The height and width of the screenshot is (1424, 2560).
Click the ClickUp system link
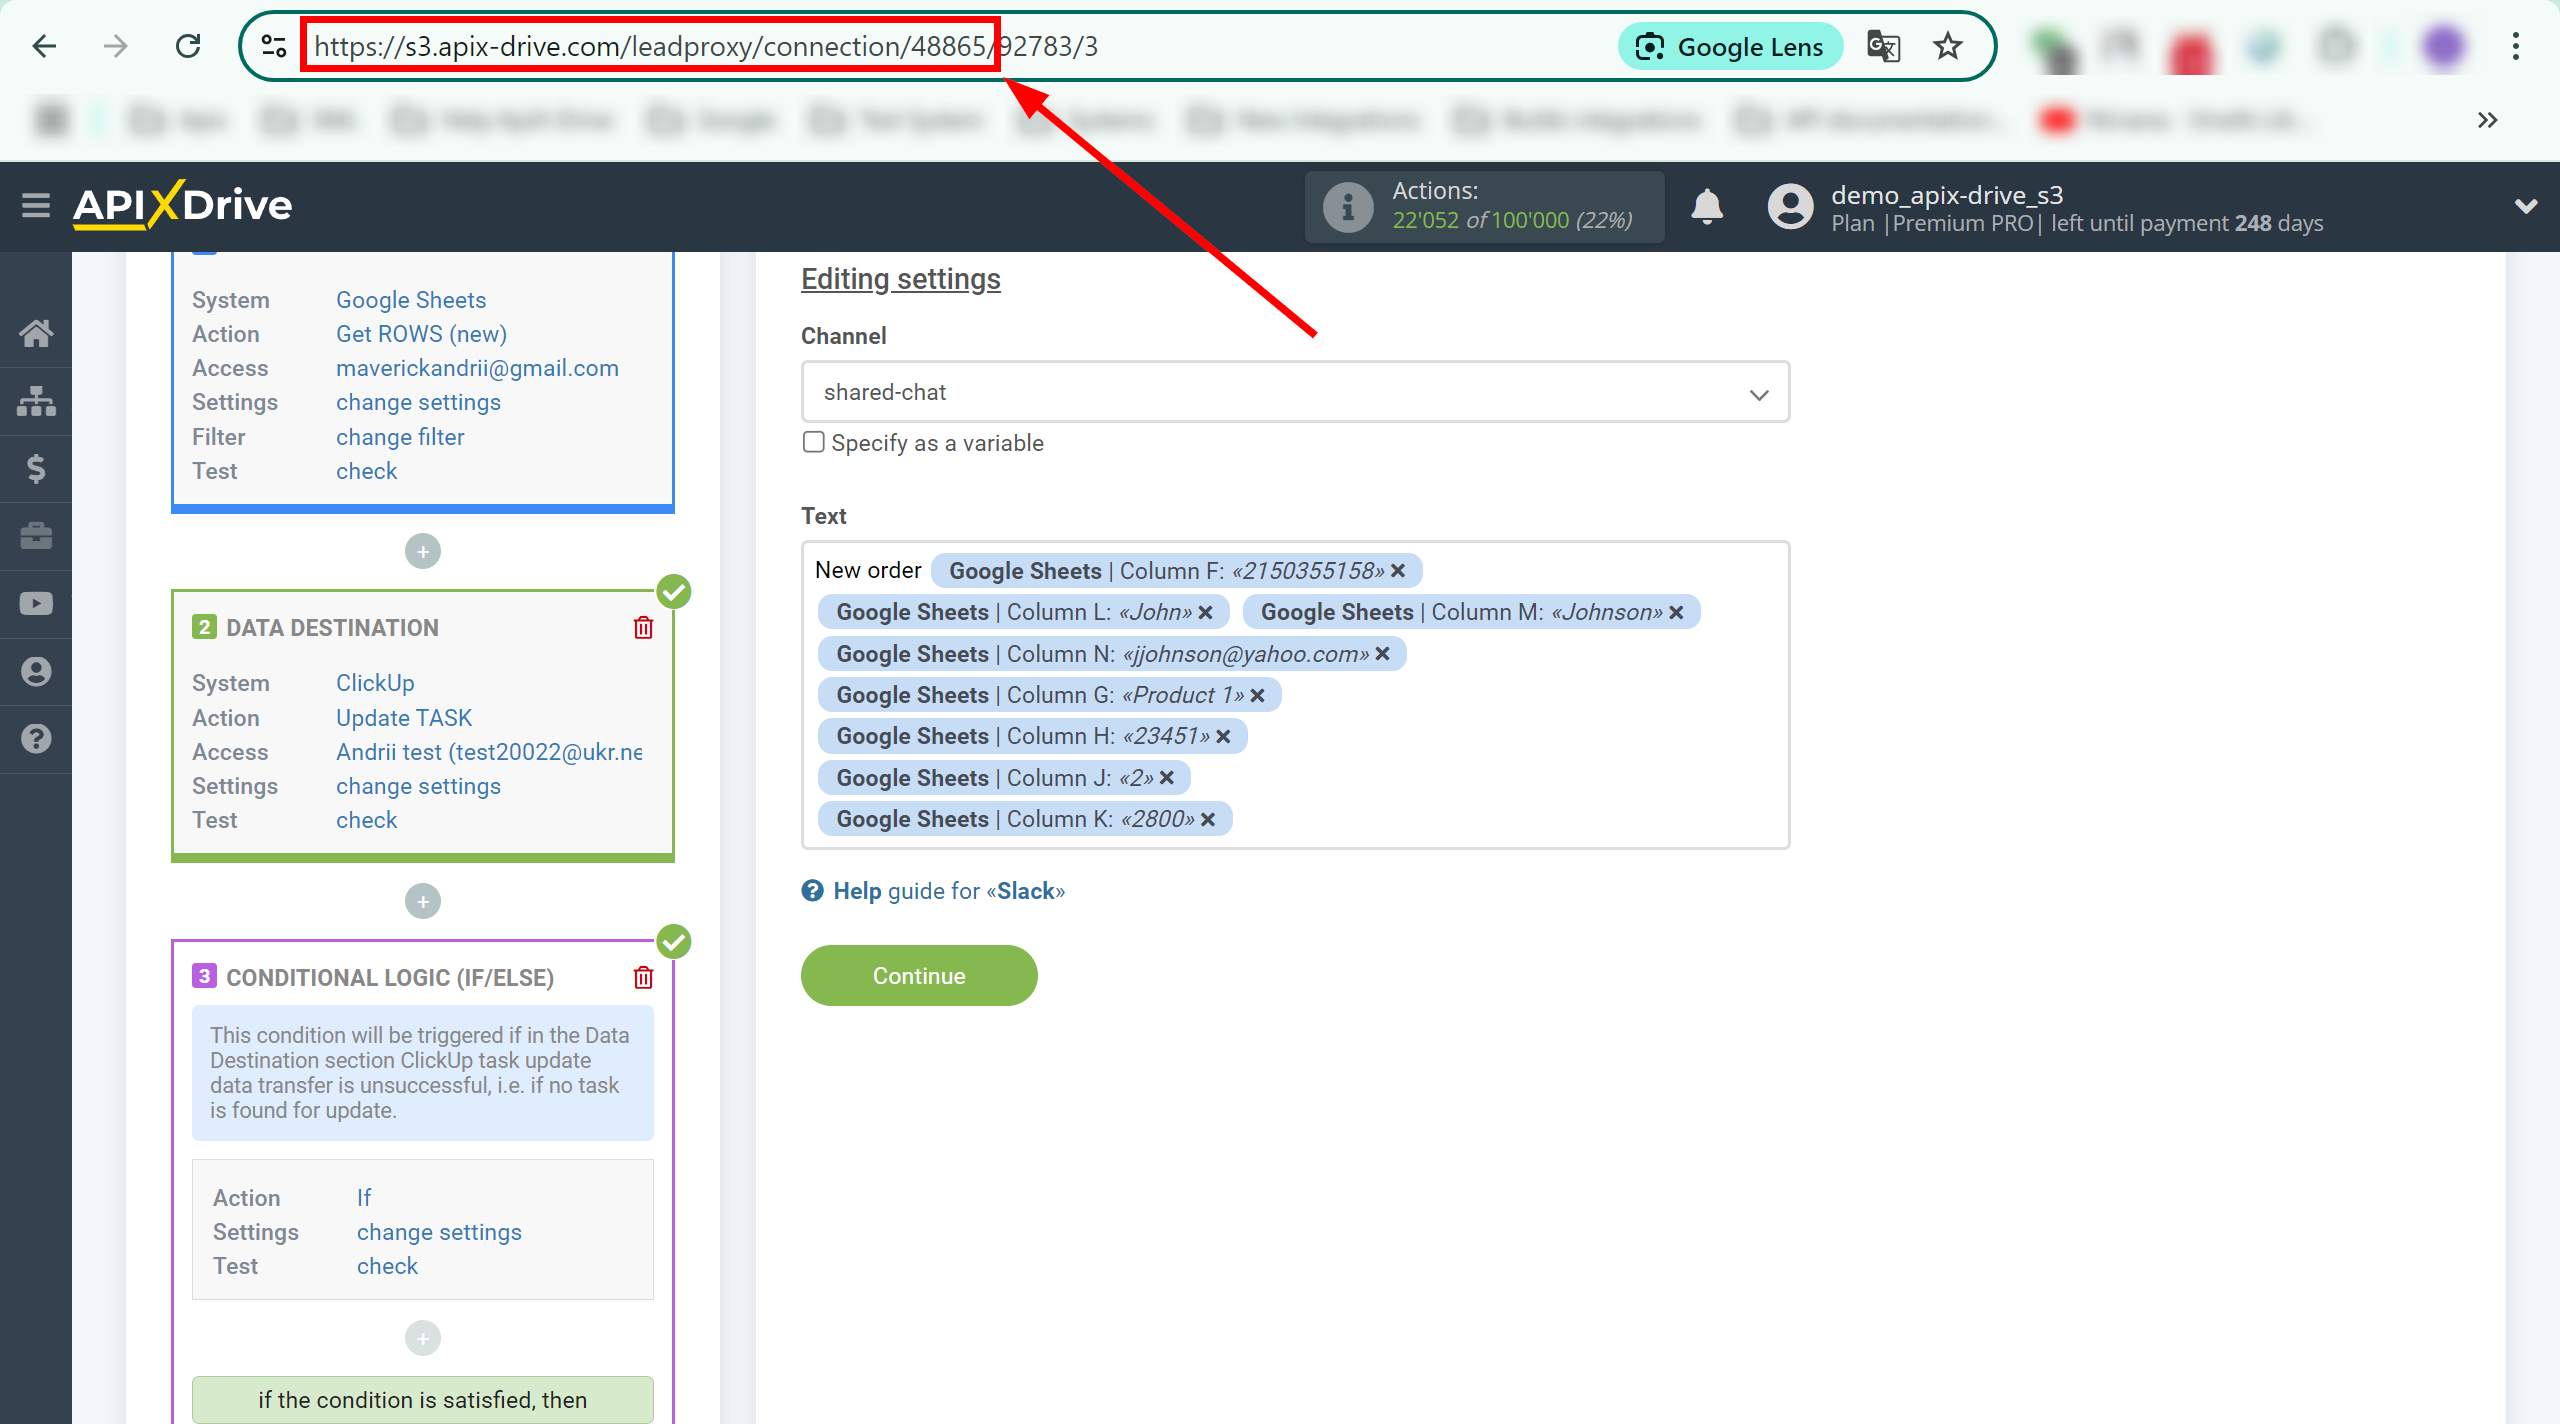[375, 683]
